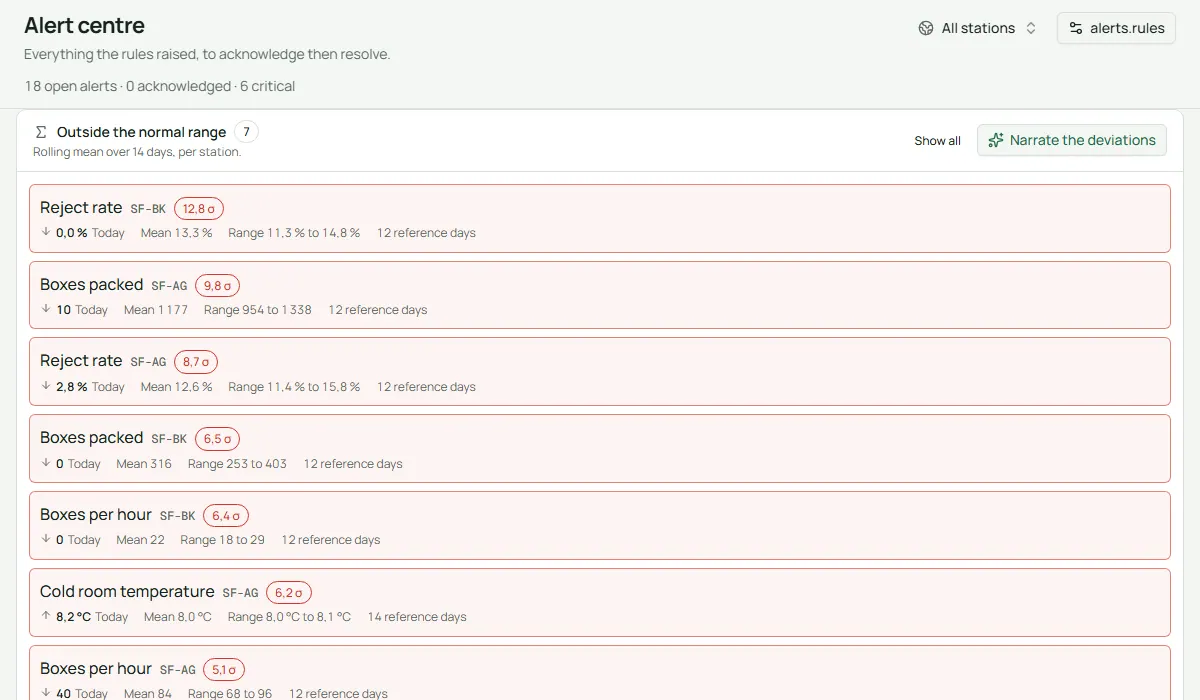The width and height of the screenshot is (1200, 700).
Task: Click the 12,8 σ deviation badge
Action: pyautogui.click(x=199, y=208)
